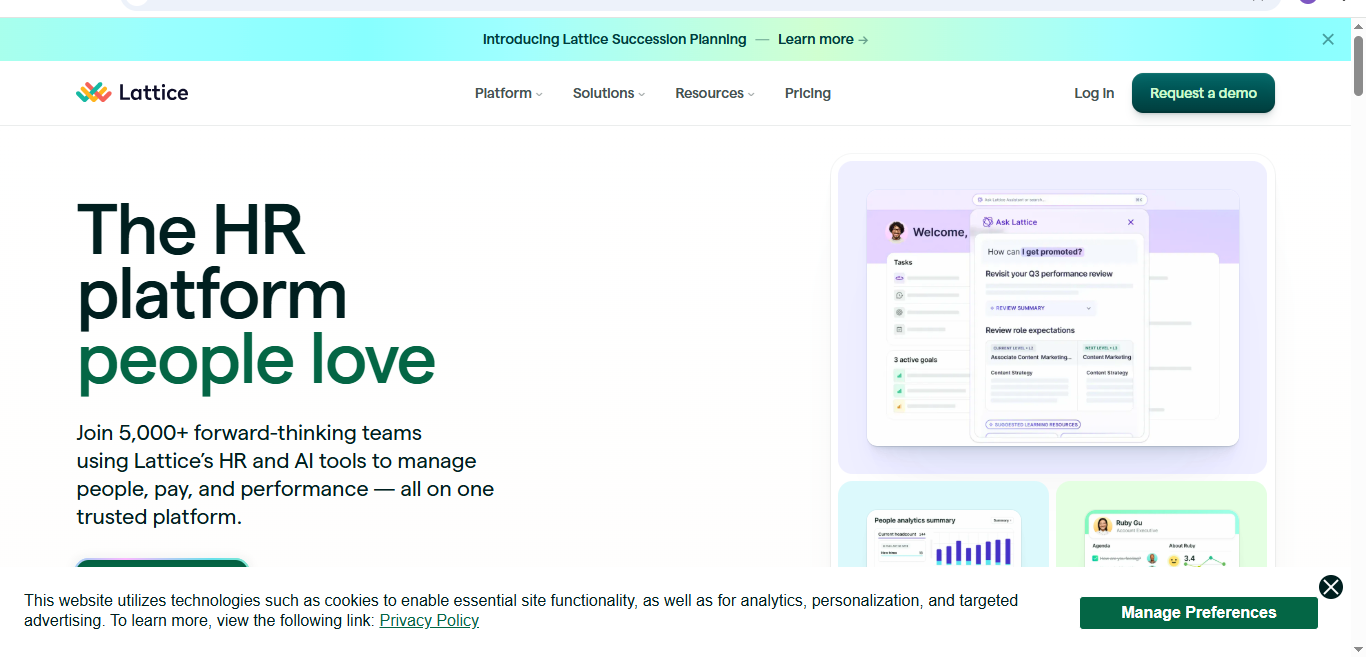Expand the Platform navigation dropdown
Screen dimensions: 1366x657
point(508,93)
